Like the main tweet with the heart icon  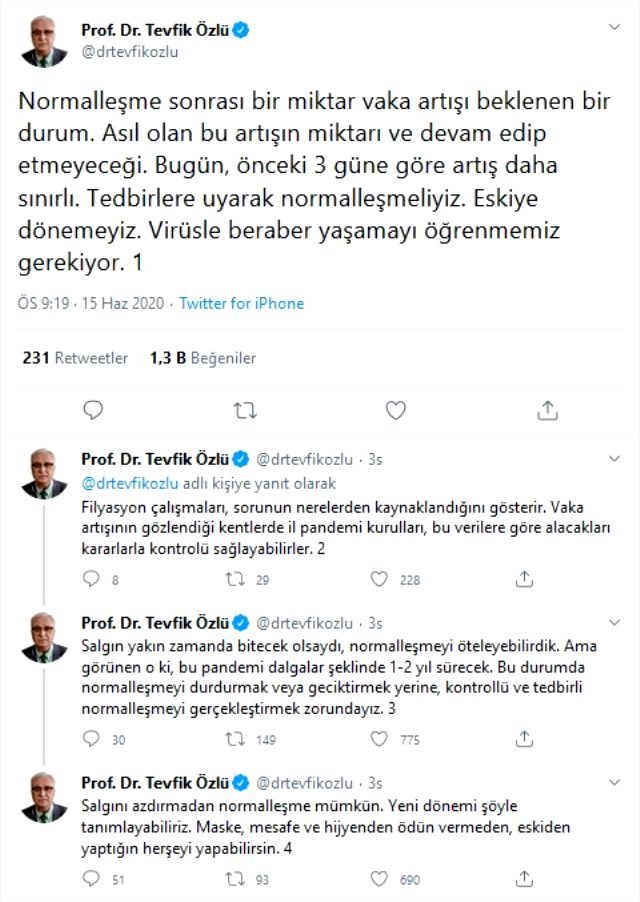click(x=396, y=410)
